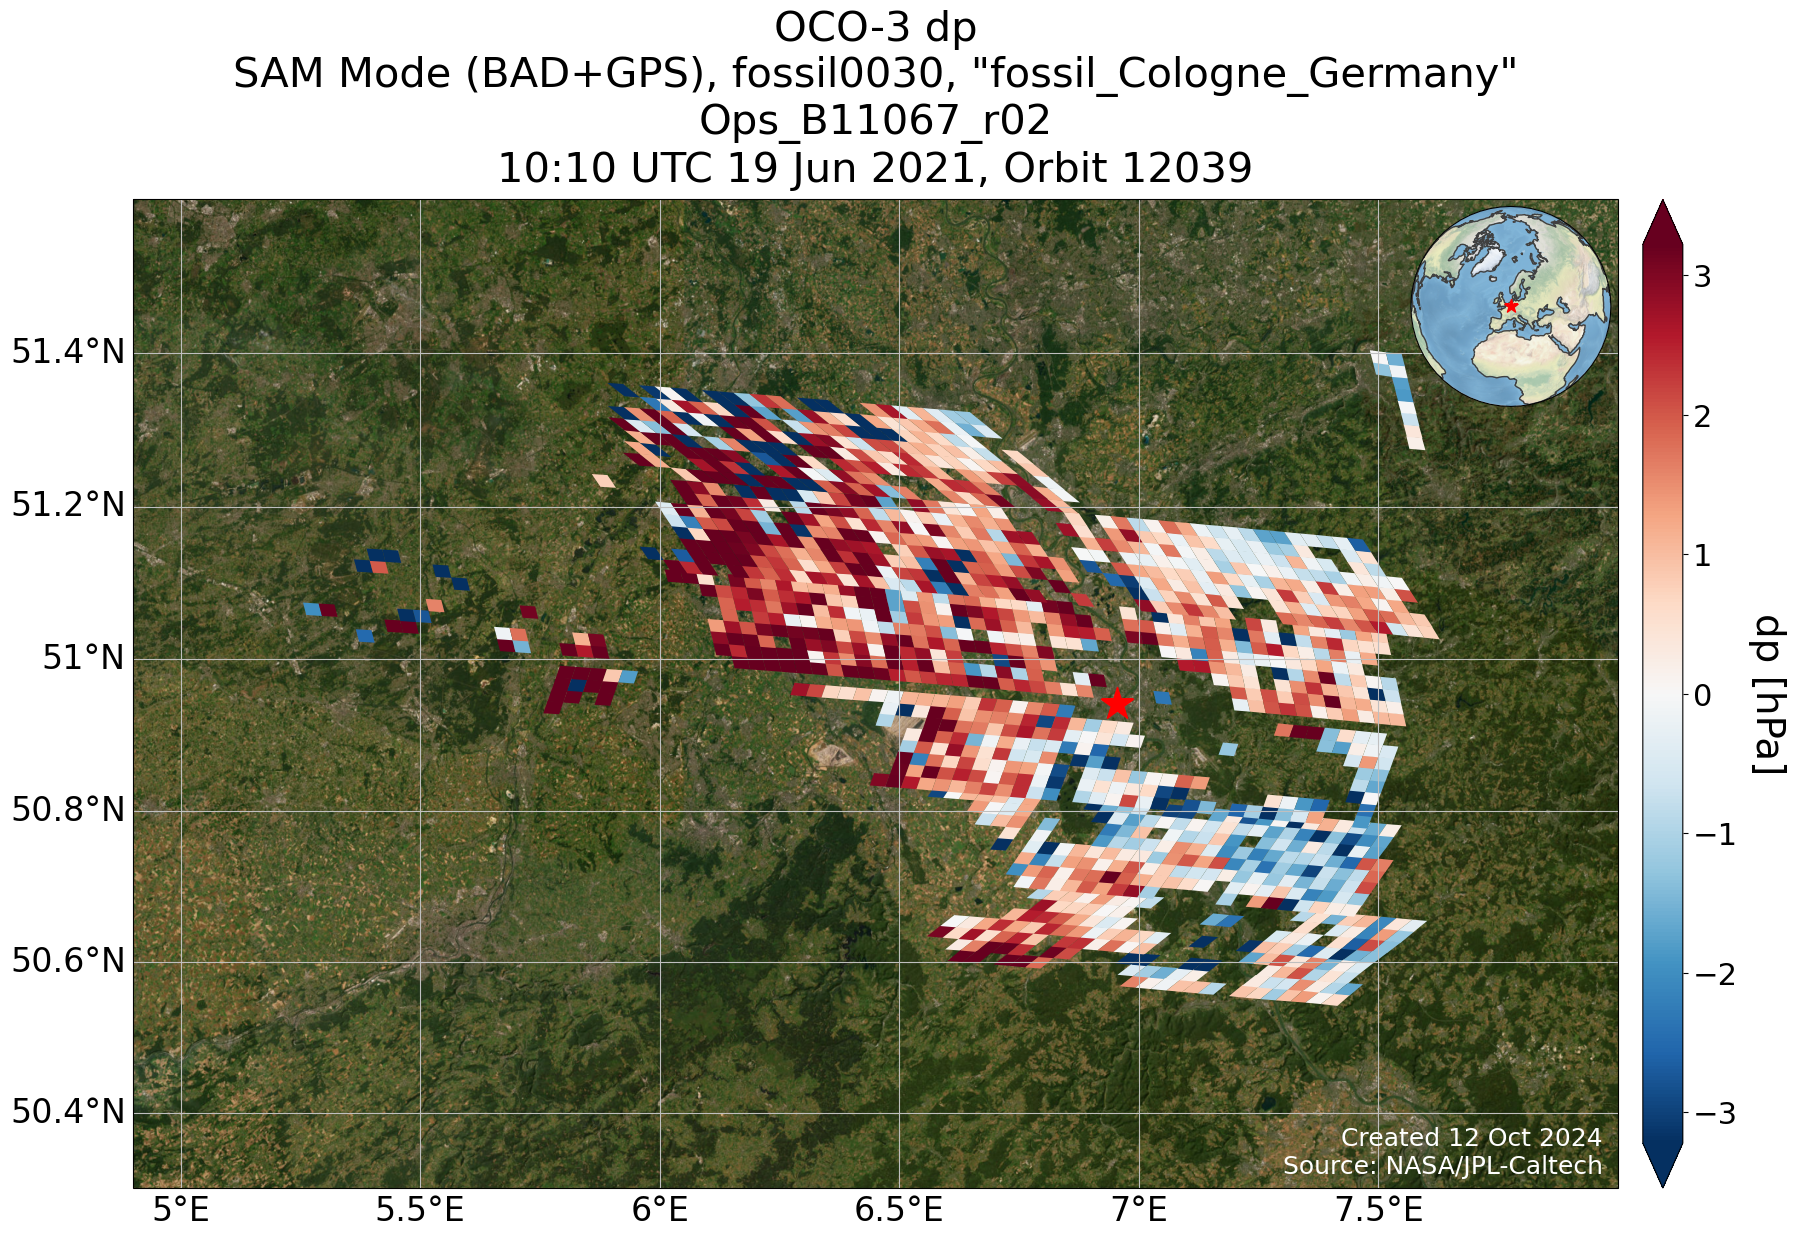Click the colorbar tick value '−2'

1714,973
